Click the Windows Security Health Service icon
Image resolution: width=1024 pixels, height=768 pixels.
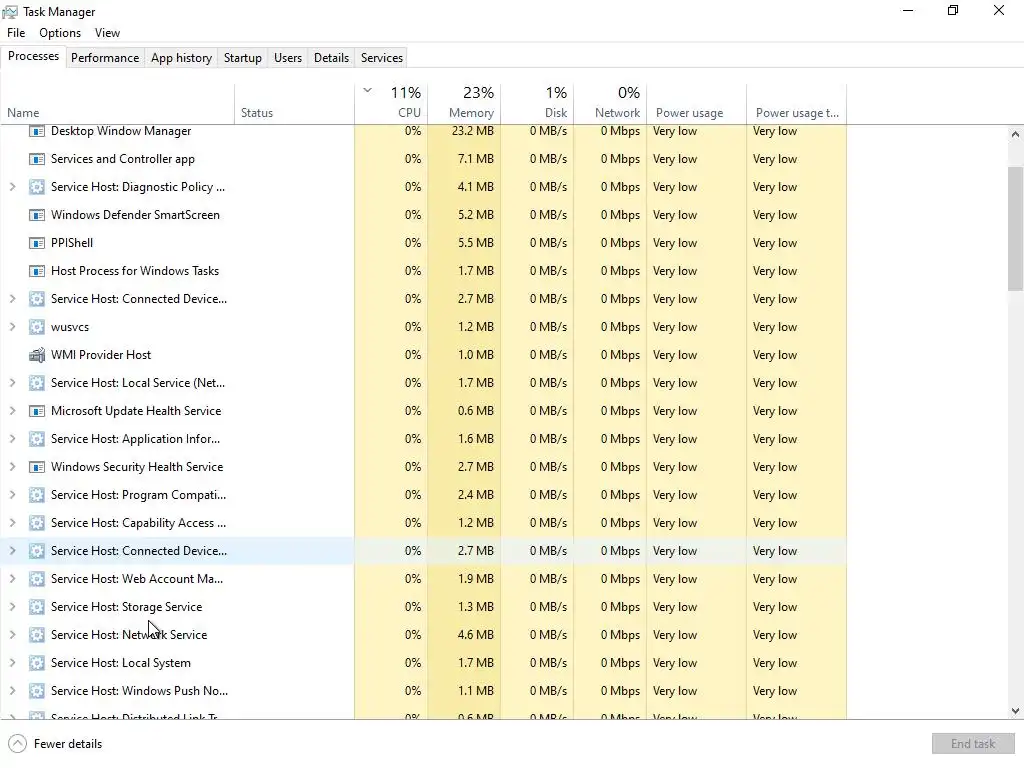pos(37,468)
